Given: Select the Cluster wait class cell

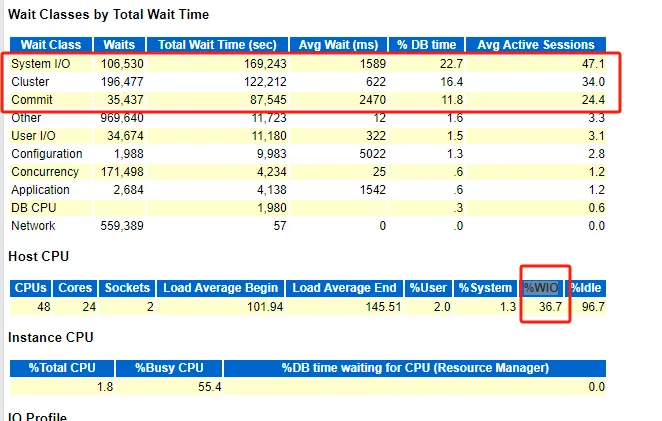Looking at the screenshot, I should tap(30, 81).
